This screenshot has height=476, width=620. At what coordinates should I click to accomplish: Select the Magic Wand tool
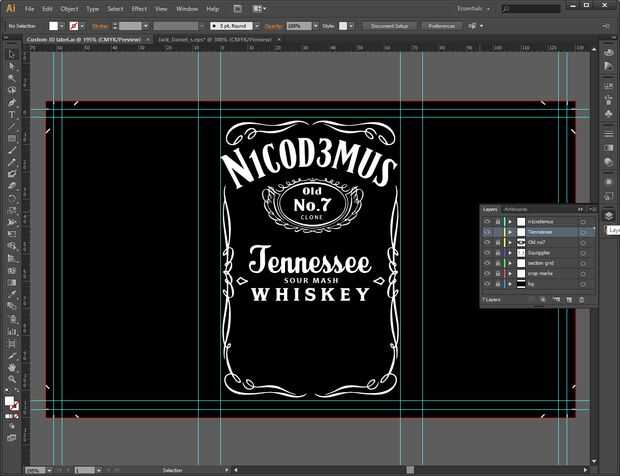point(12,78)
